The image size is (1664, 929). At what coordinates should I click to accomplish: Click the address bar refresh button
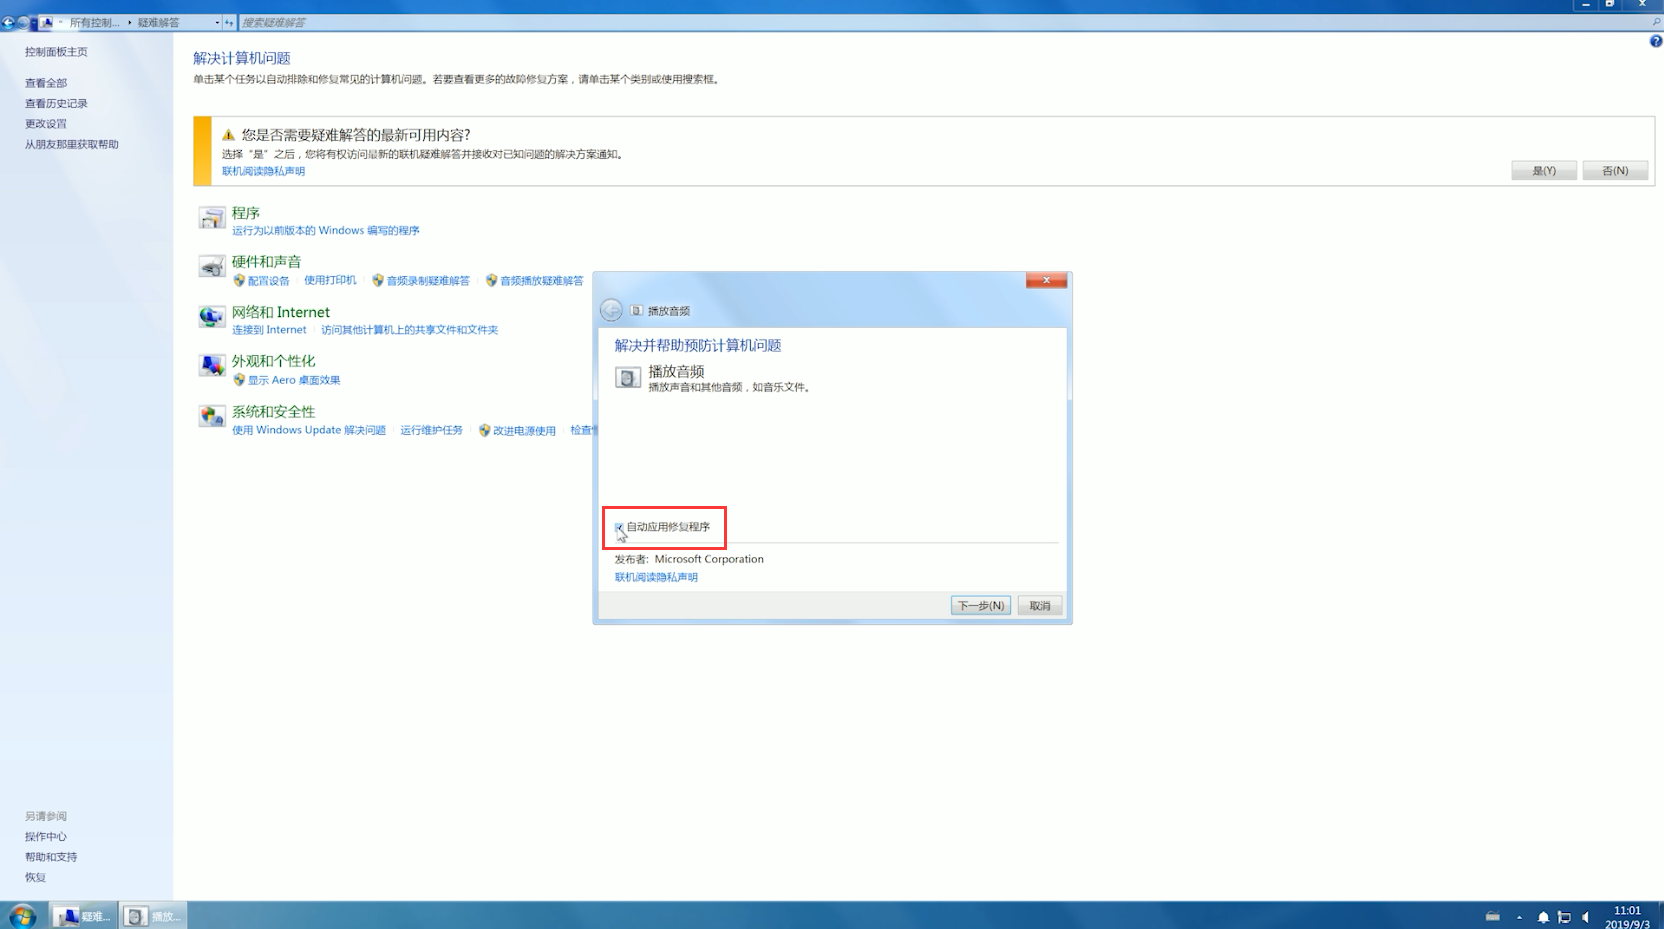pos(229,22)
